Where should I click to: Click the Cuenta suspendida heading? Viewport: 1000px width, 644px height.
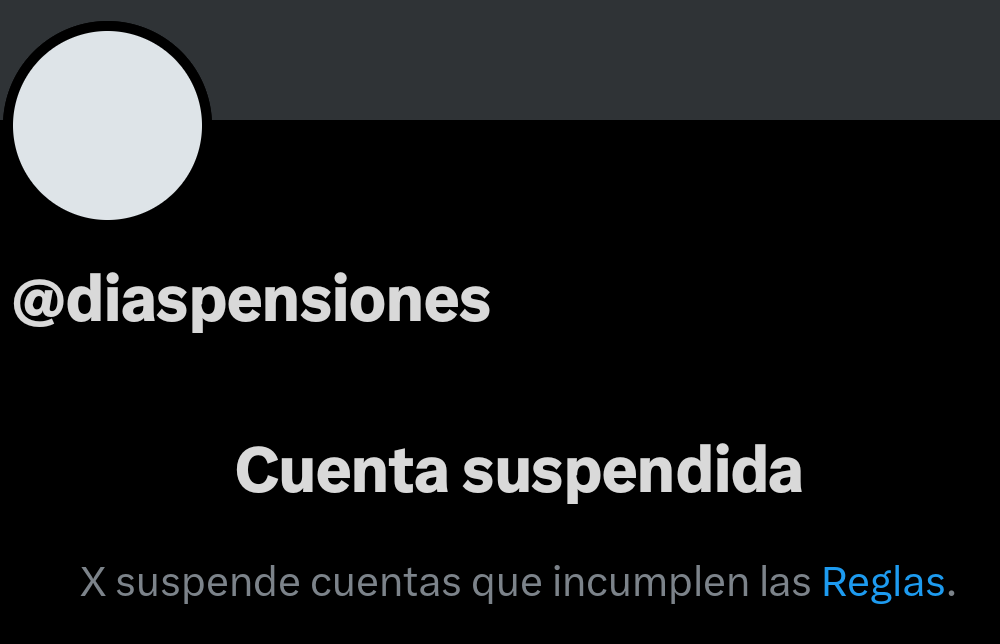[x=518, y=472]
